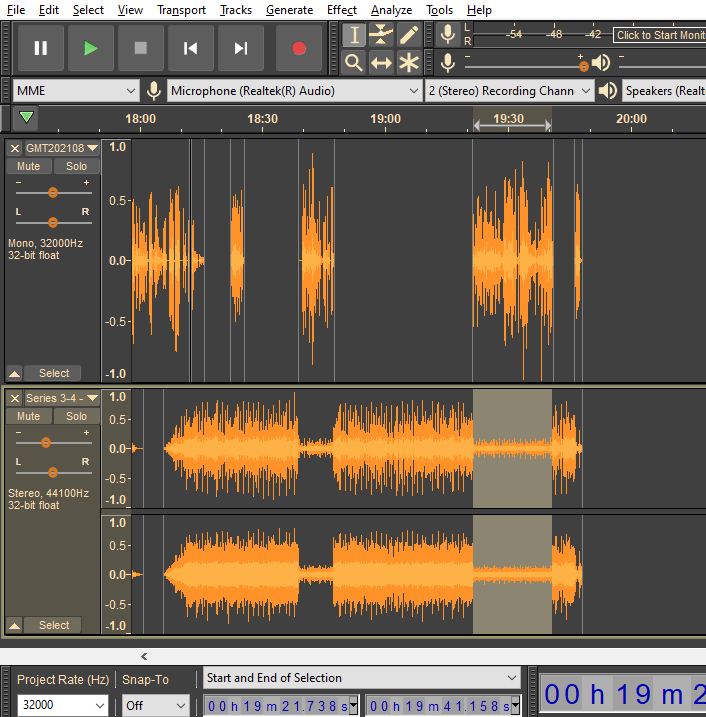Open the Select menu

tap(88, 10)
